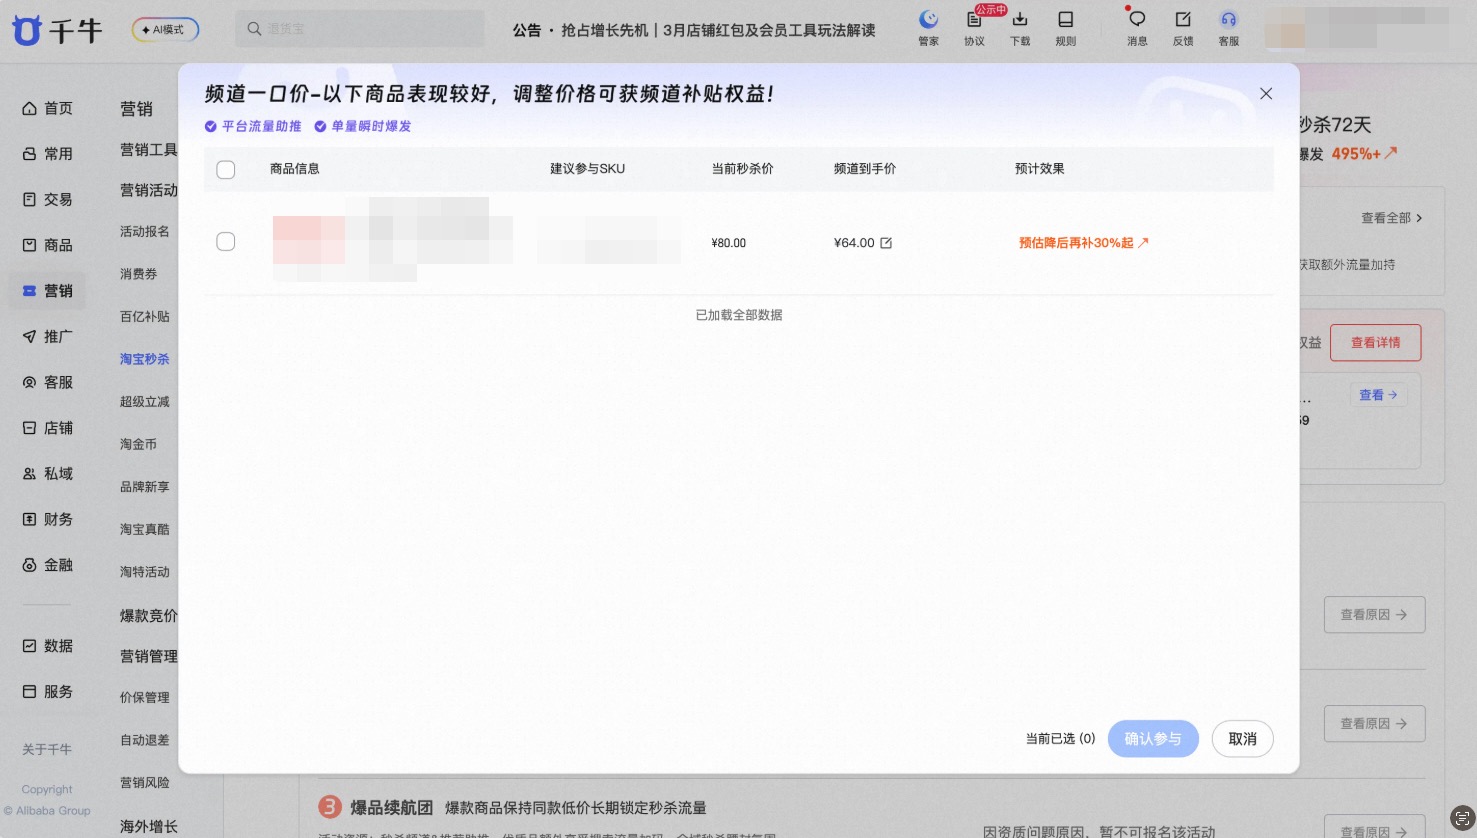Open the 下载 downloads icon
This screenshot has width=1477, height=838.
(1020, 28)
